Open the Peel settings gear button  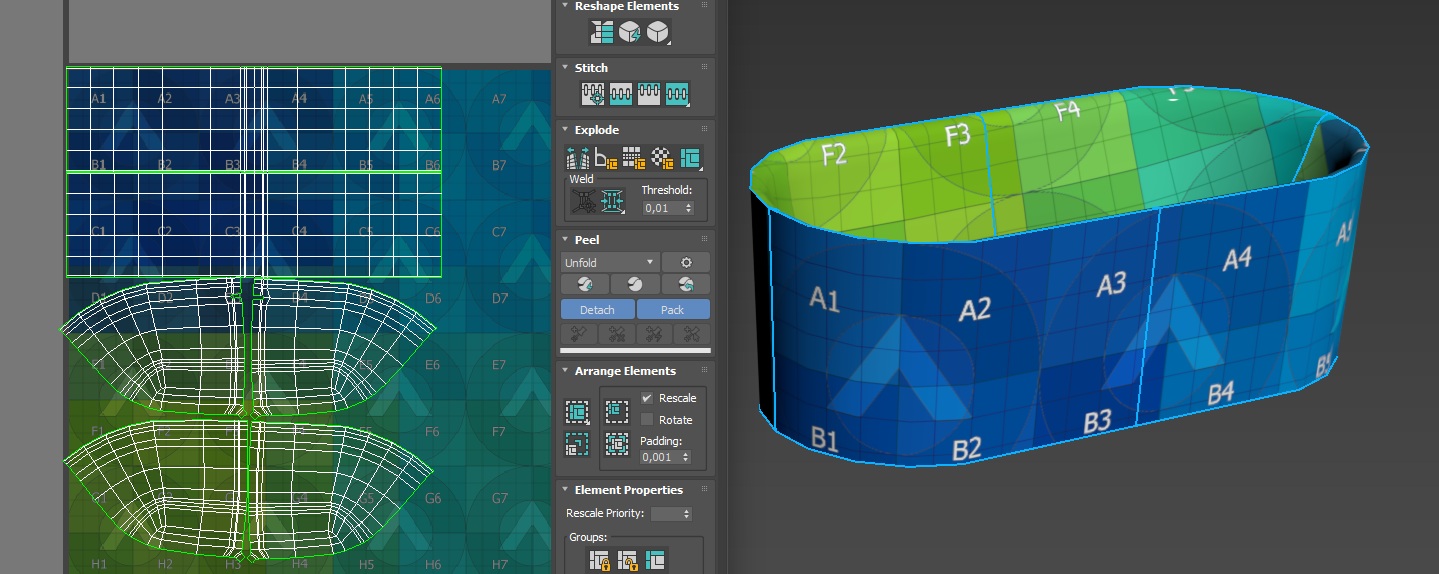tap(686, 262)
